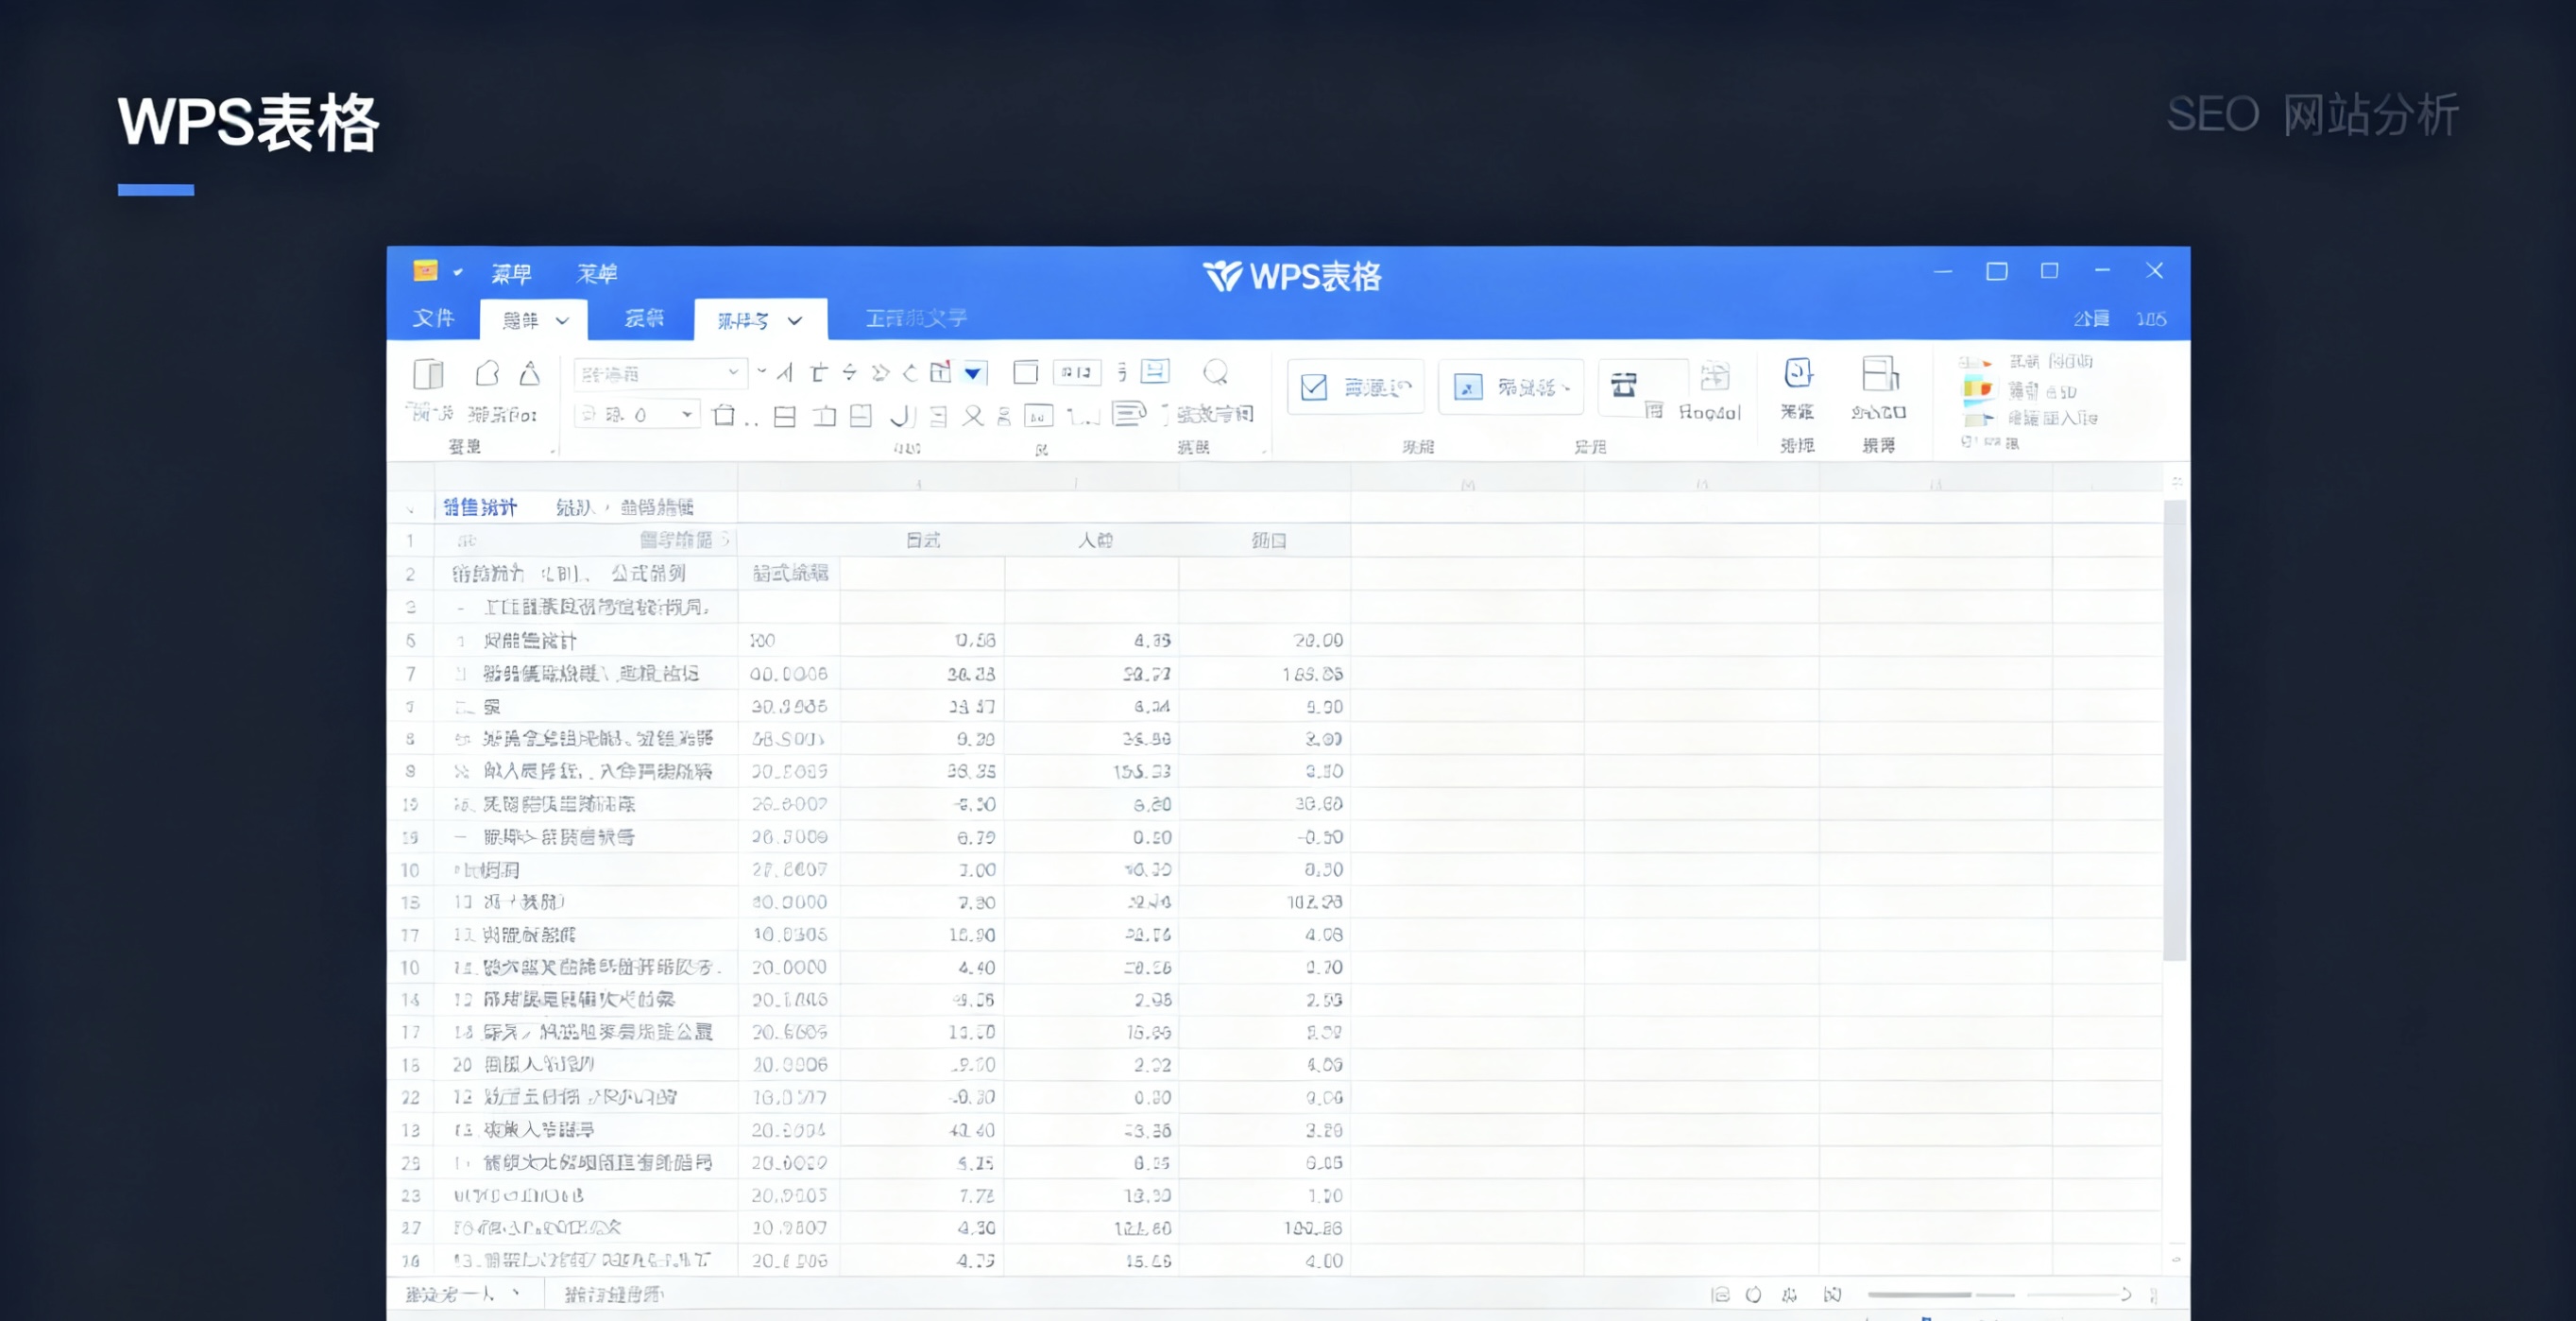Open the 文件 menu

(433, 319)
